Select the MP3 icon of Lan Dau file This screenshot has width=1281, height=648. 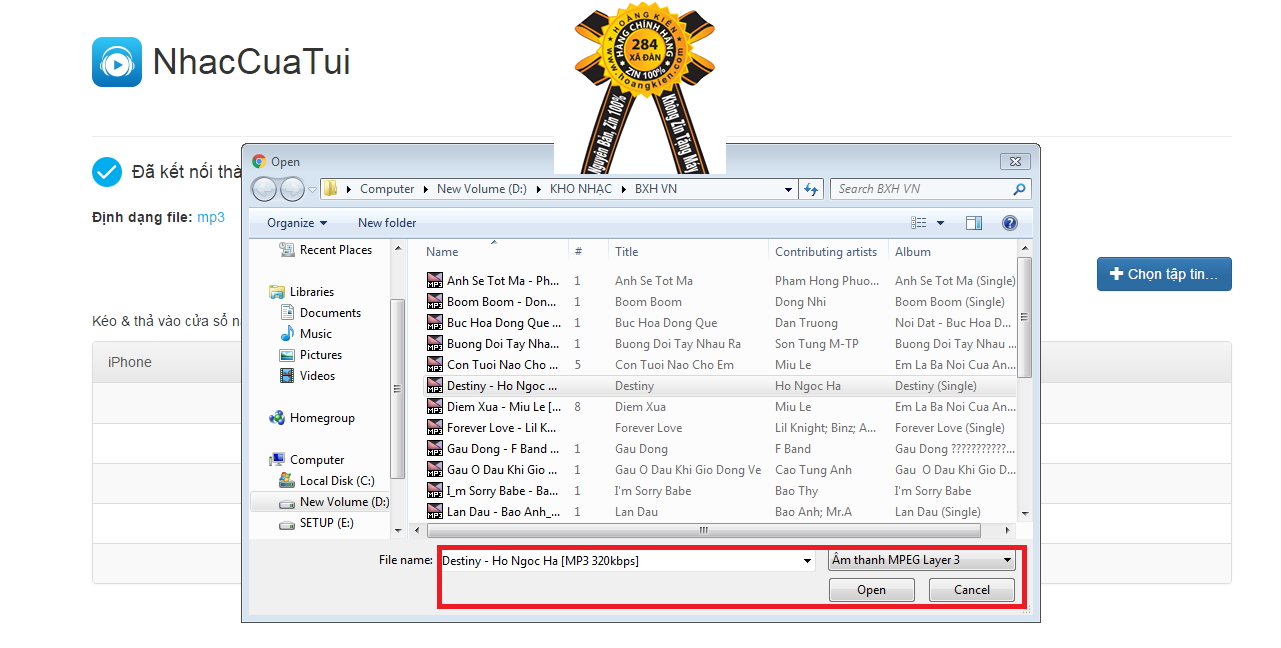435,512
